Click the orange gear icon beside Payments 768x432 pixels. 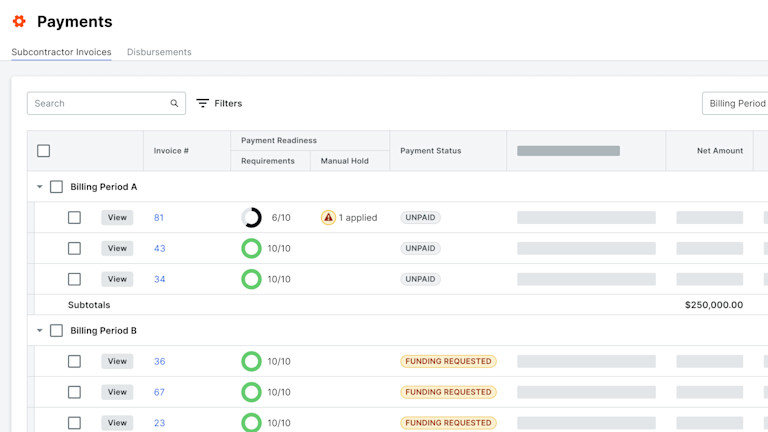[19, 21]
